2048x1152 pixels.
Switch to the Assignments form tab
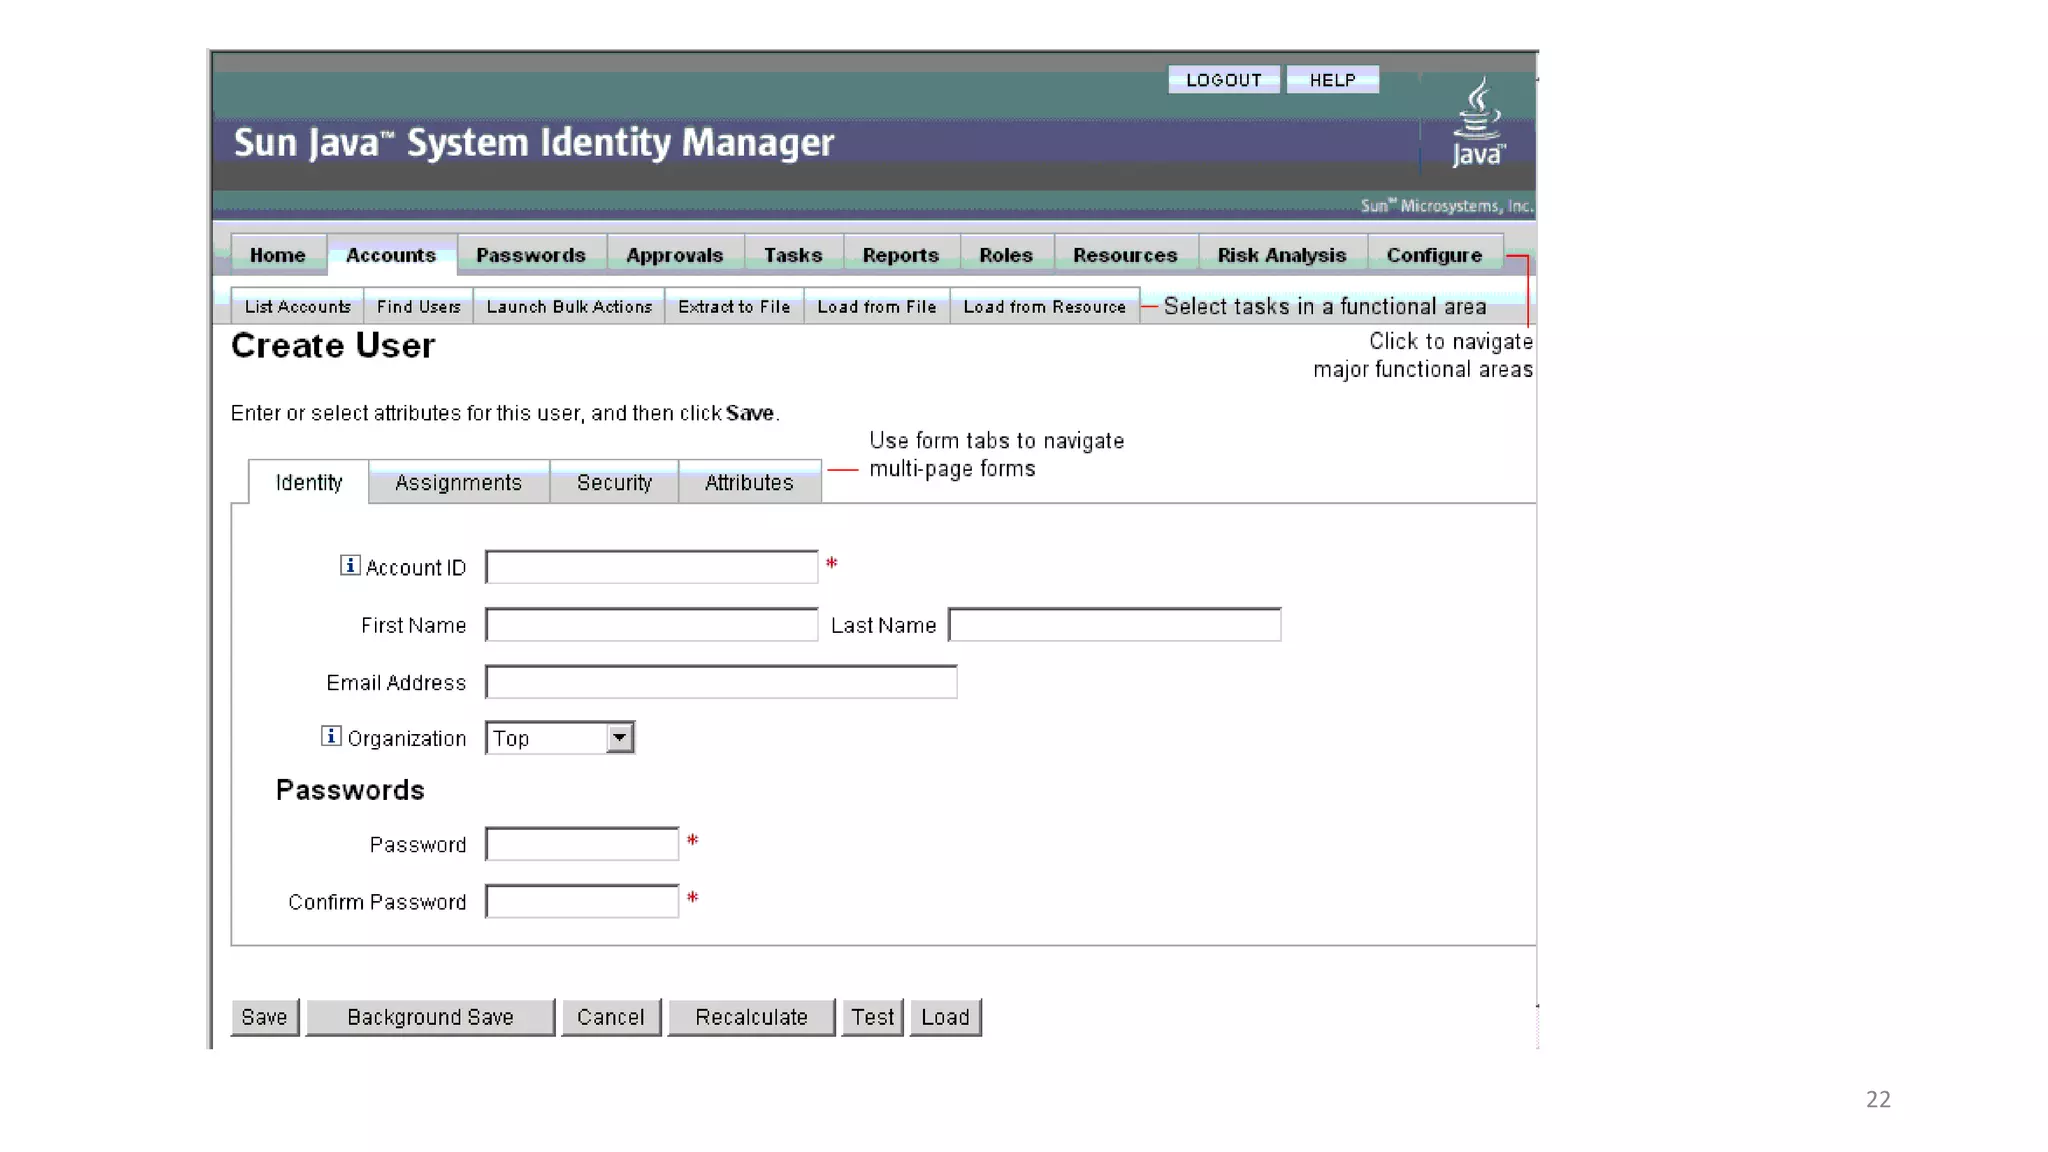(458, 483)
